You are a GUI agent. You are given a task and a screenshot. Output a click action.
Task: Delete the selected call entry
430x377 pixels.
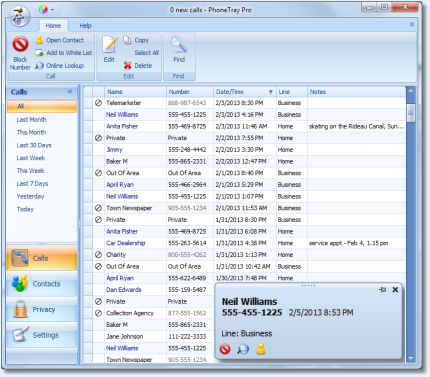[x=138, y=66]
